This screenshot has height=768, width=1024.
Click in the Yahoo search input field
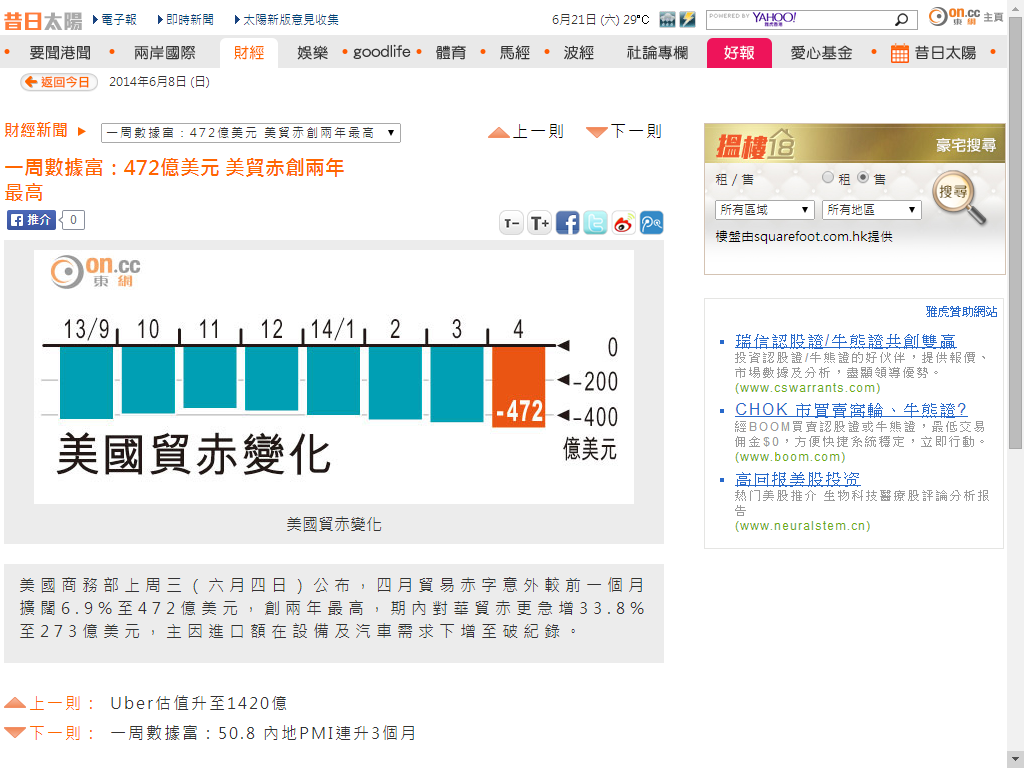(800, 20)
